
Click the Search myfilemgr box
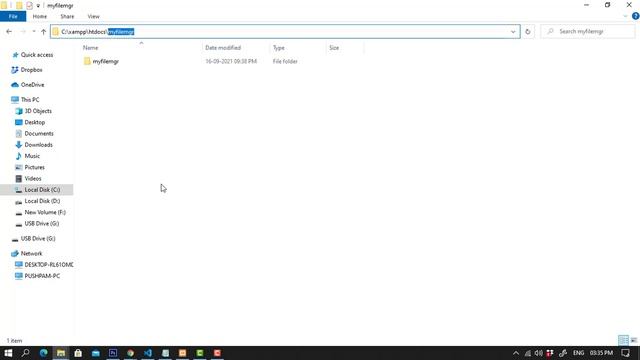[x=588, y=31]
